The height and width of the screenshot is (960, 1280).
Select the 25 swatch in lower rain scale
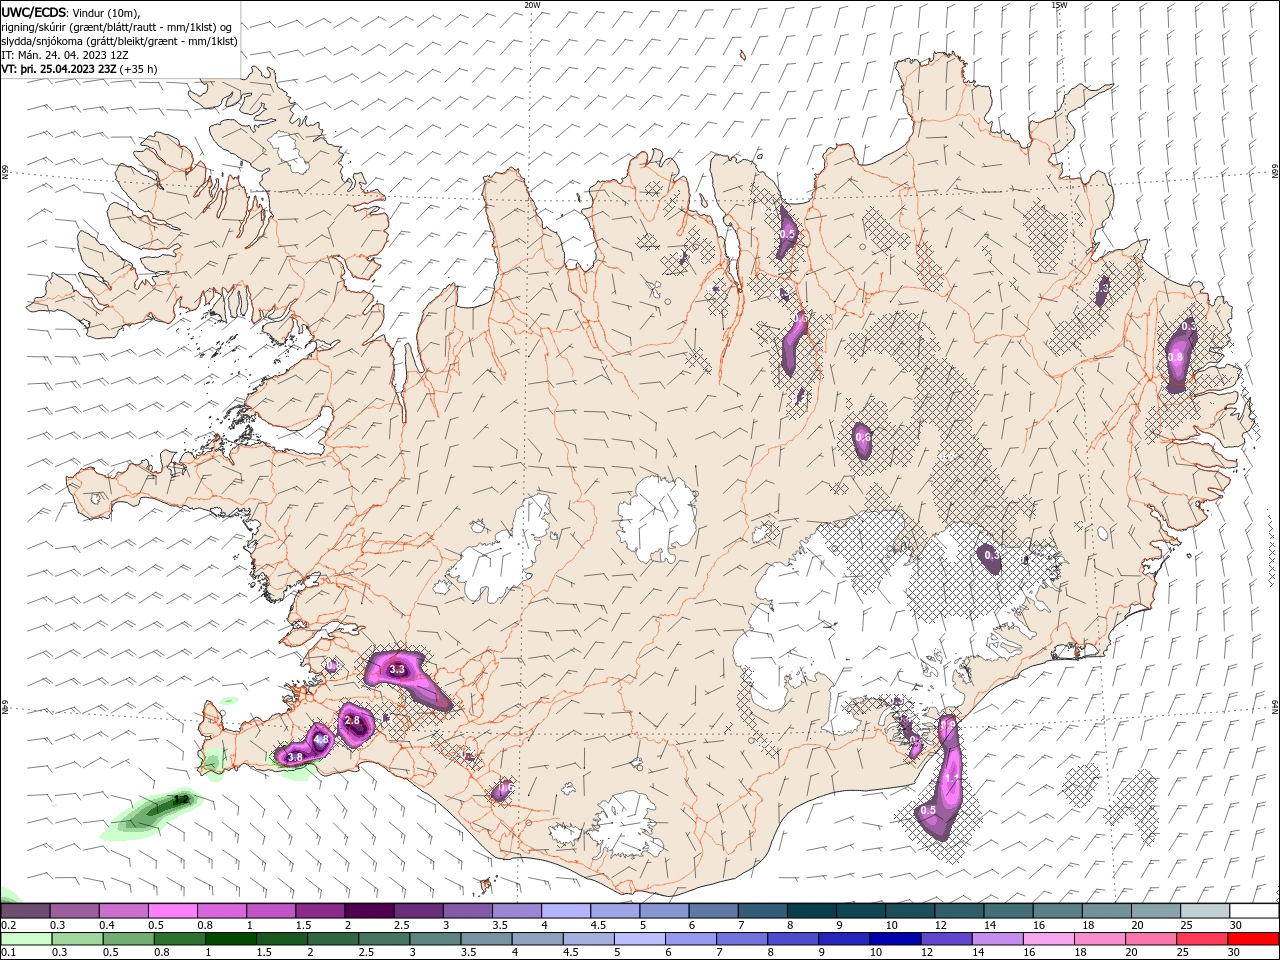pyautogui.click(x=1203, y=939)
